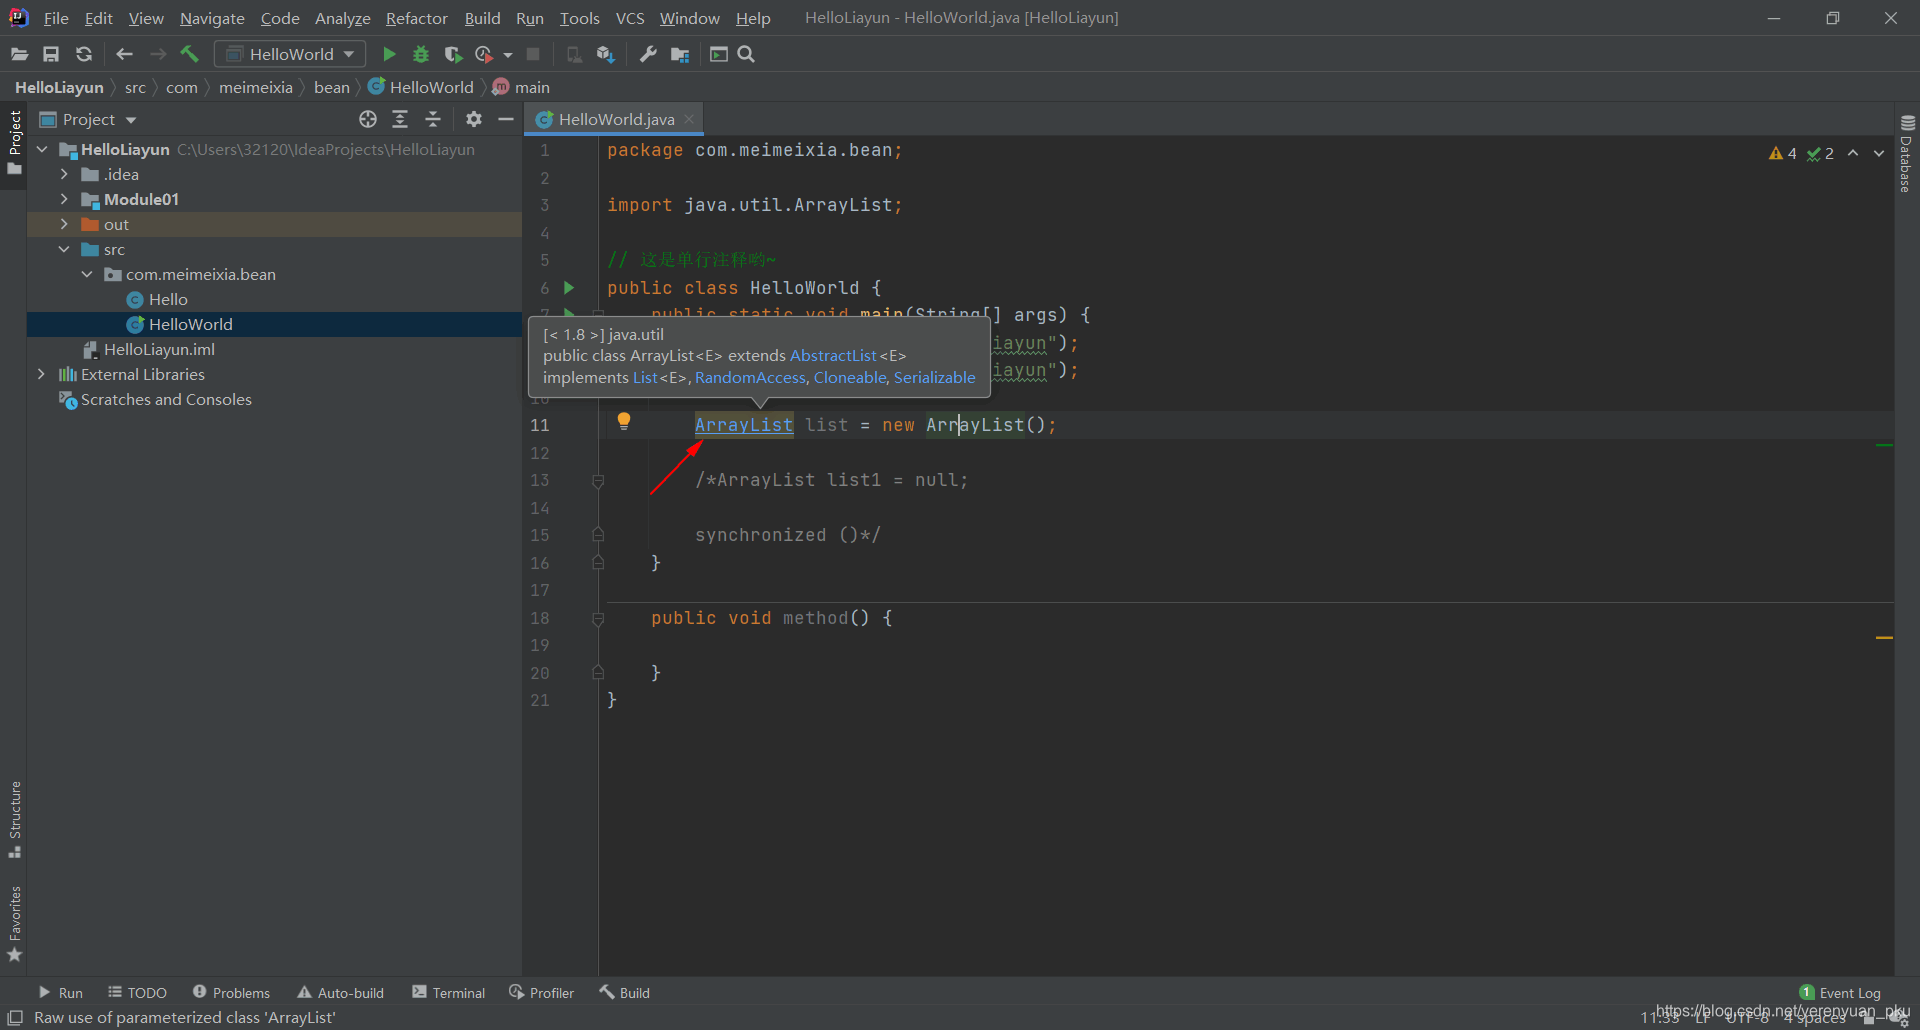Viewport: 1920px width, 1030px height.
Task: Click the Reload All from Disk icon
Action: pyautogui.click(x=84, y=54)
